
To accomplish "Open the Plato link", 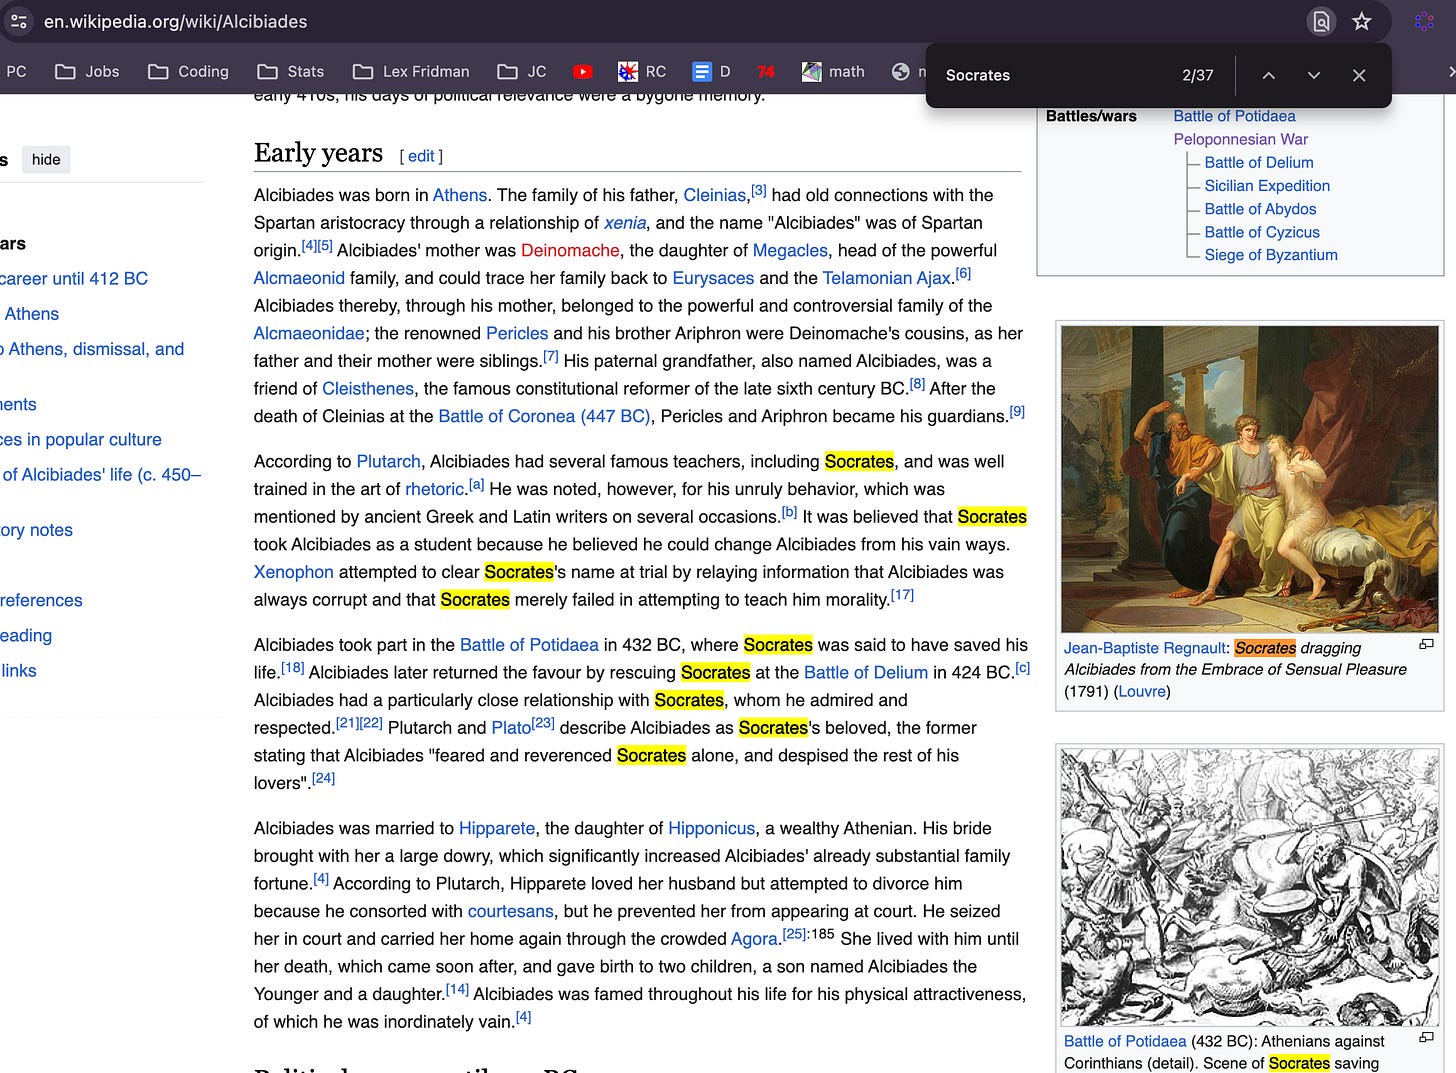I will pyautogui.click(x=511, y=728).
